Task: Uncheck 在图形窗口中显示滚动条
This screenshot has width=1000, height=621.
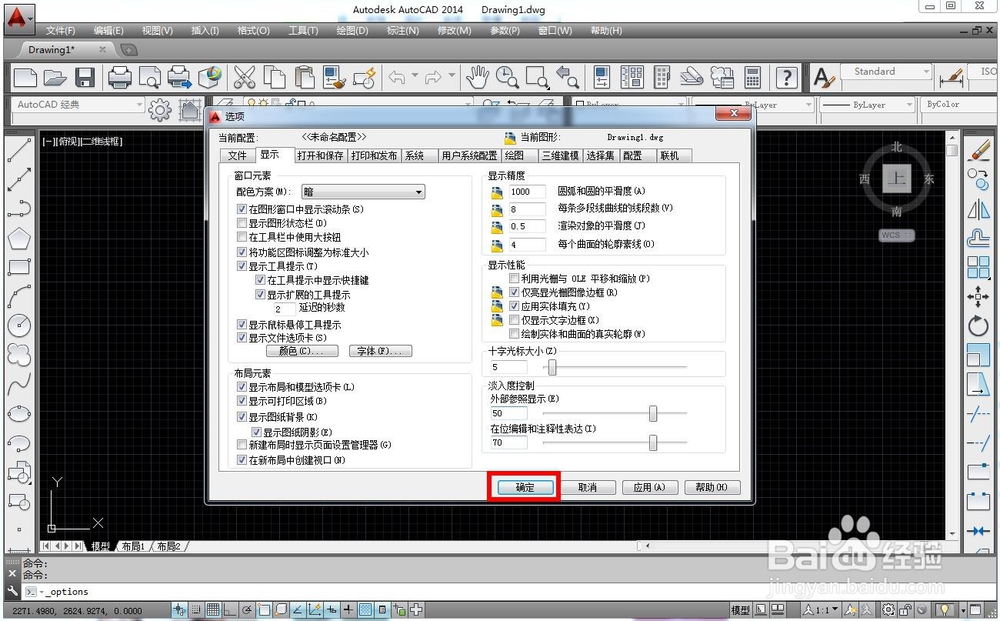Action: [x=240, y=211]
